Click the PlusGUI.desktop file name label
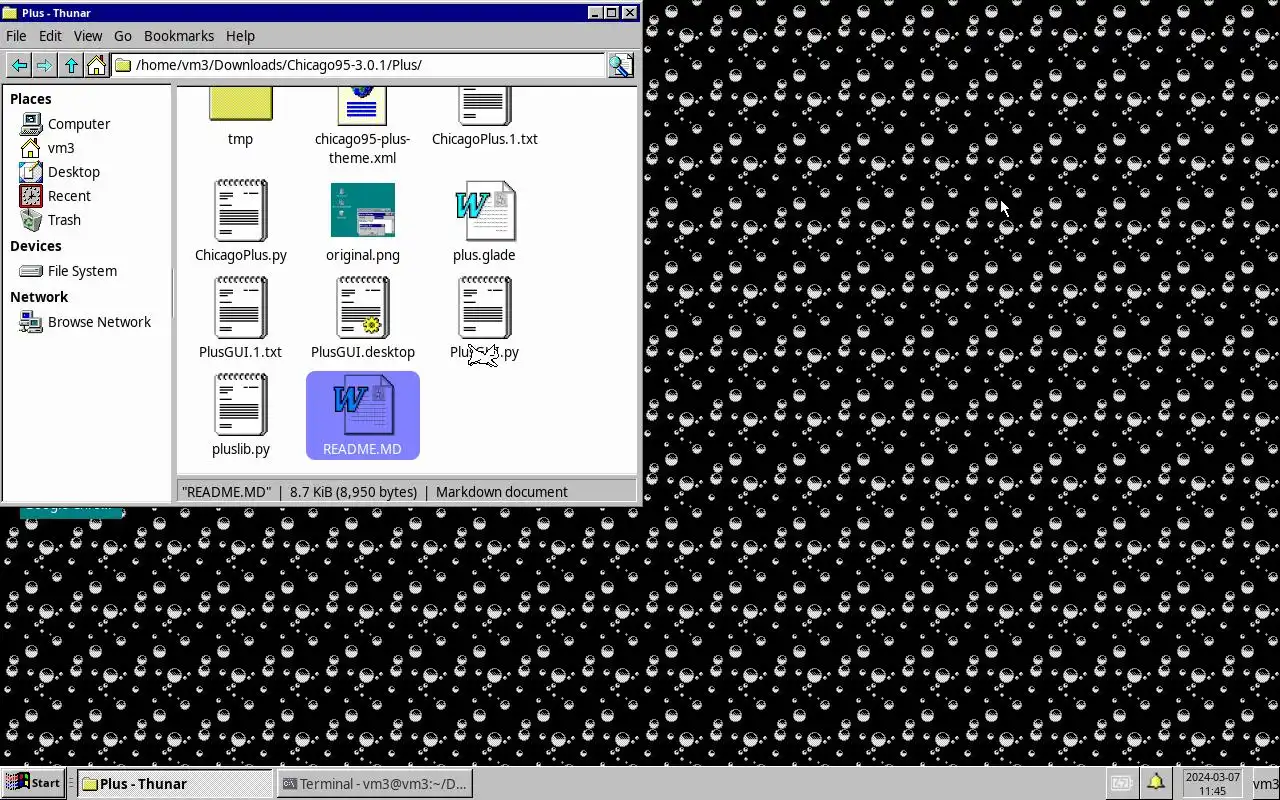 (x=363, y=352)
